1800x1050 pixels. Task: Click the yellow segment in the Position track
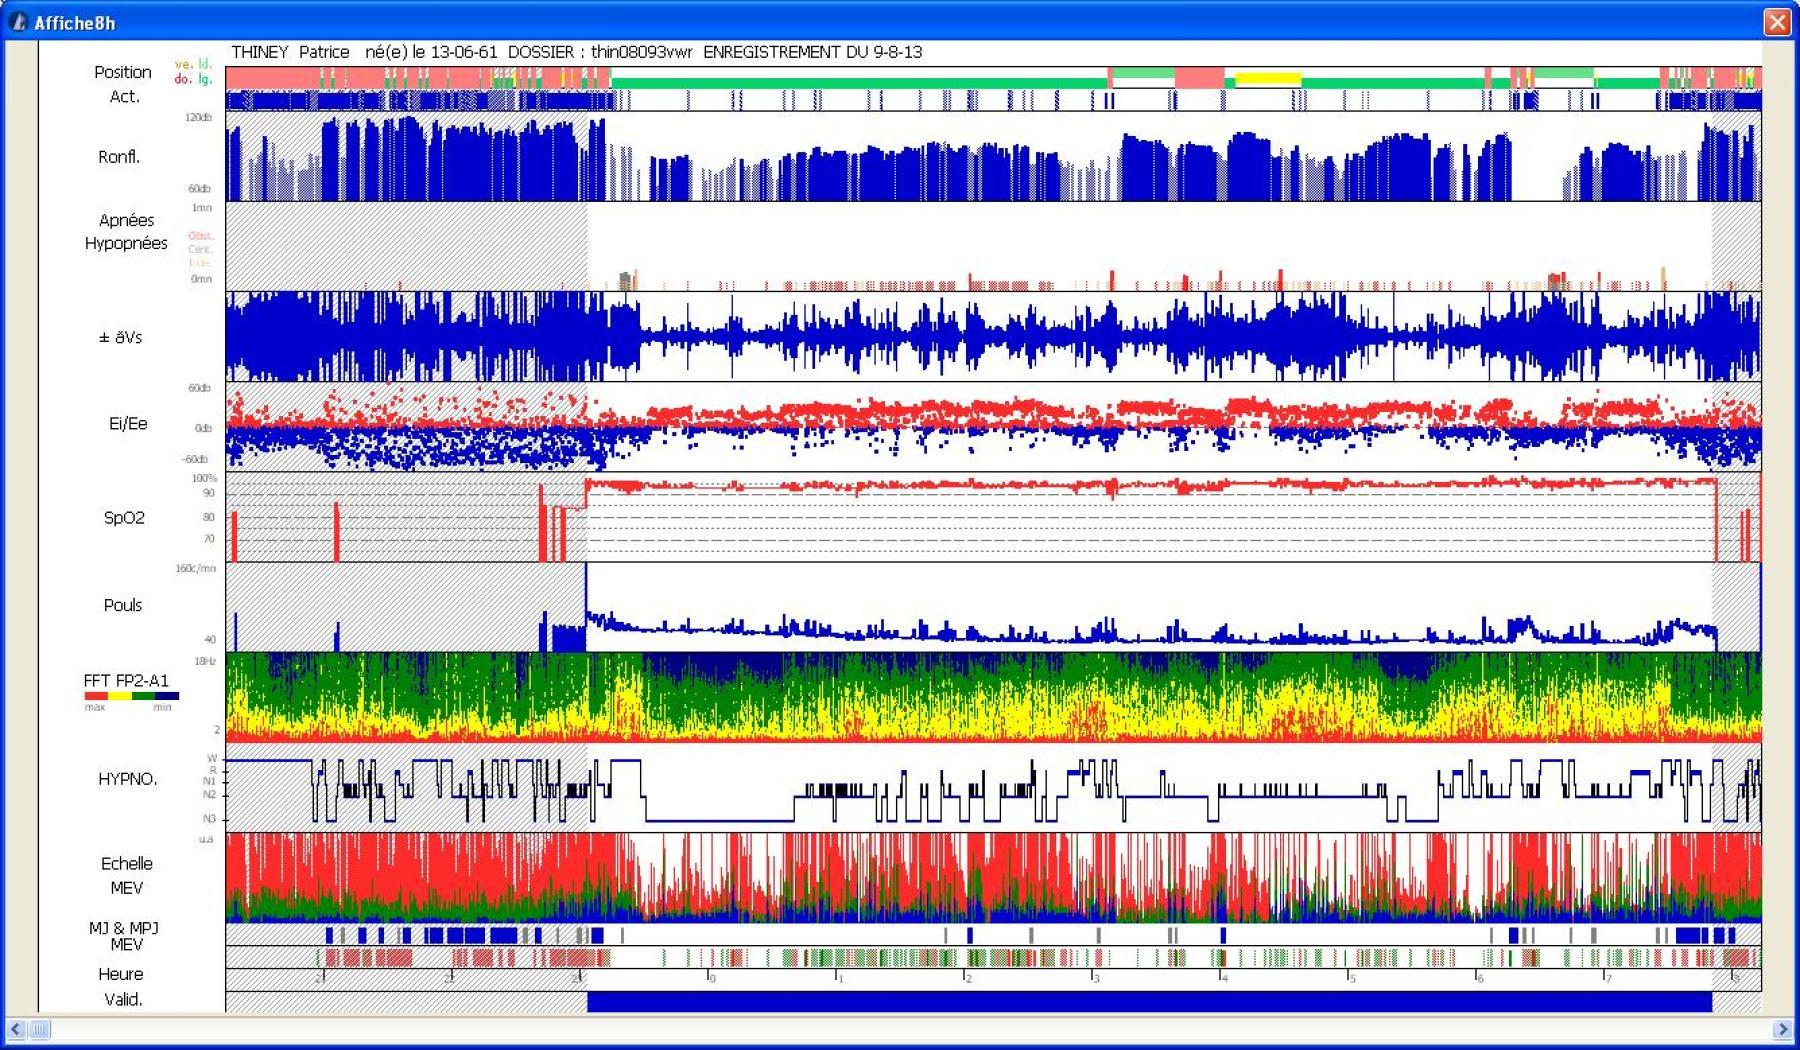1268,78
